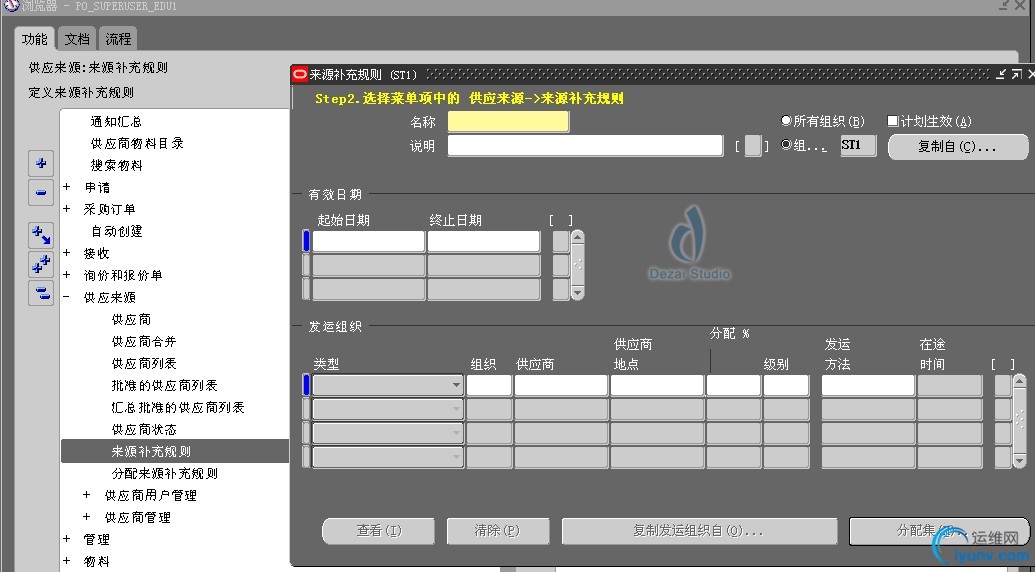Select 通知汇总 in the navigator
This screenshot has height=572, width=1035.
(x=116, y=121)
